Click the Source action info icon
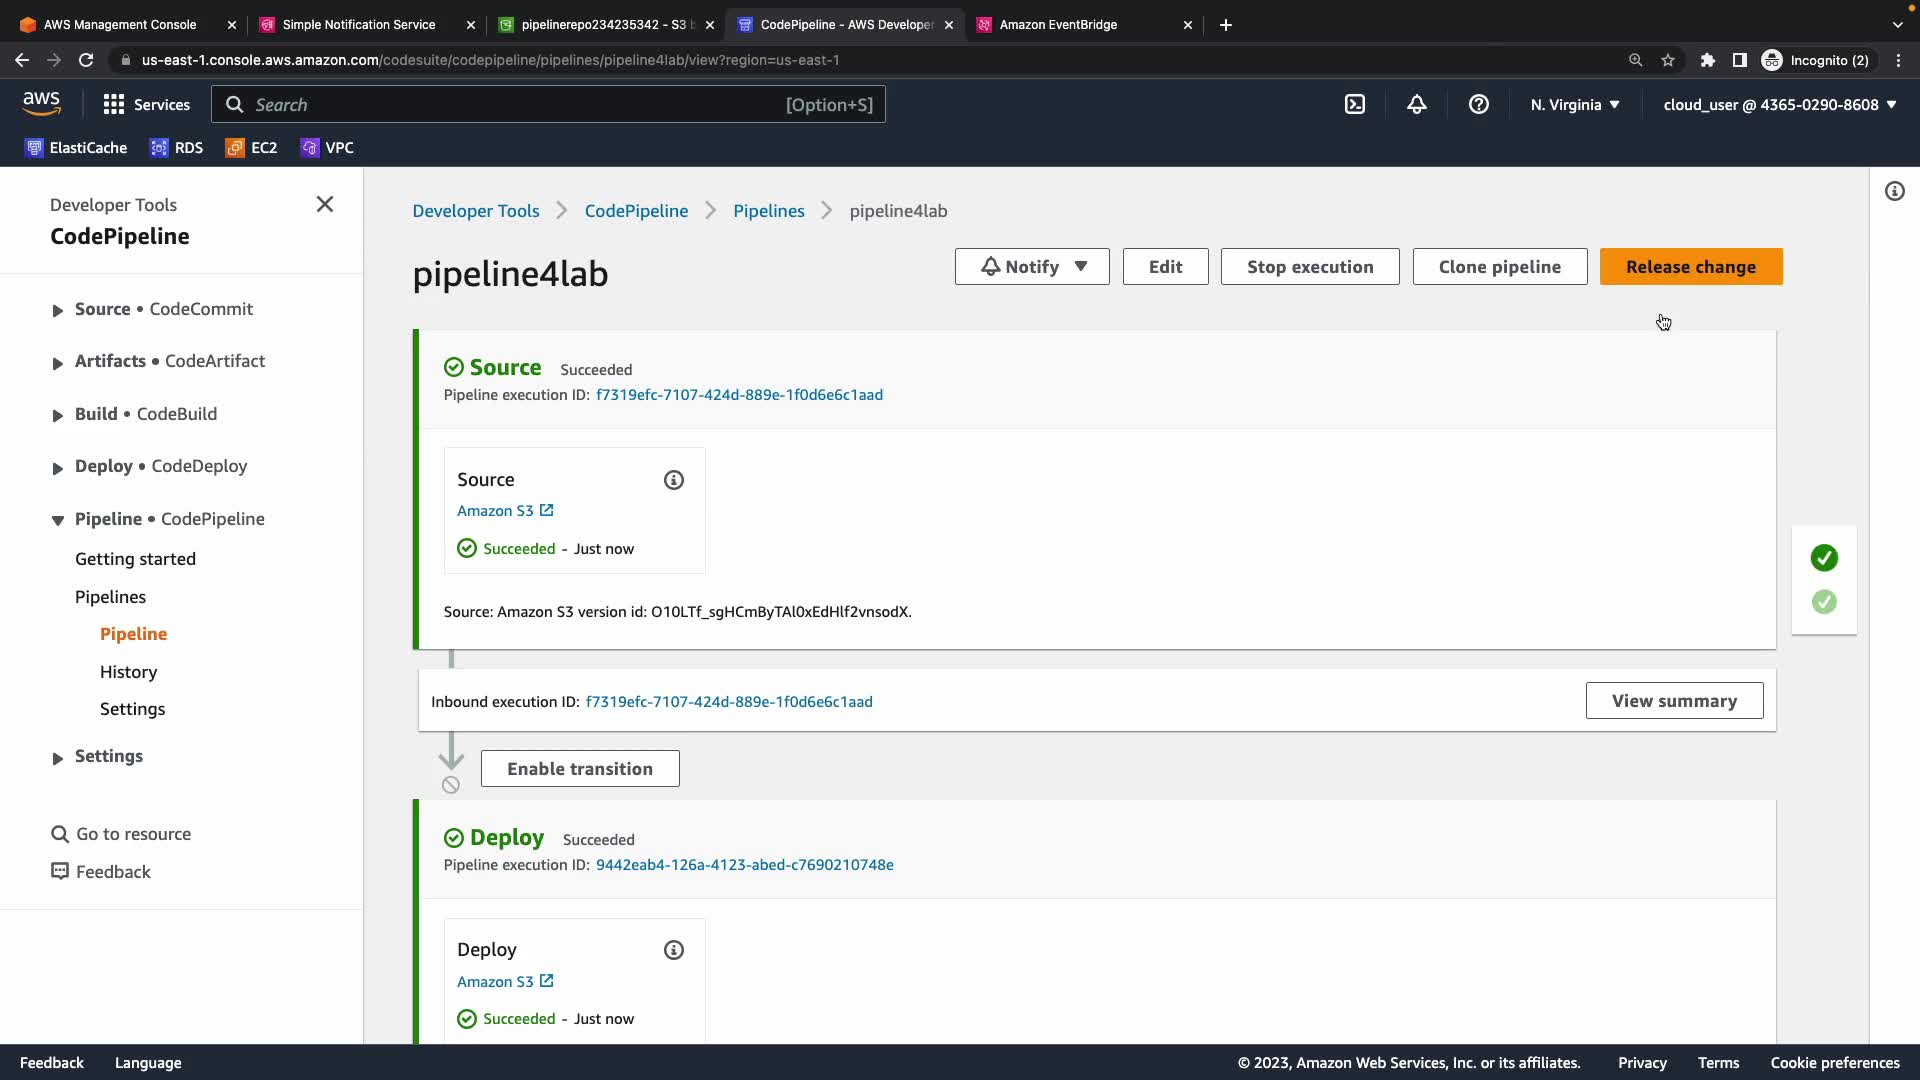1920x1080 pixels. (x=674, y=480)
